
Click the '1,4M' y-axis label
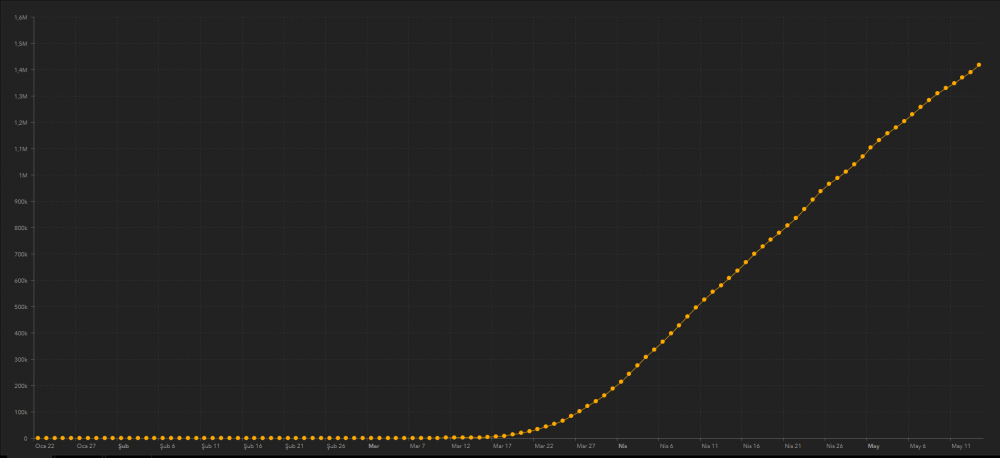tap(20, 70)
